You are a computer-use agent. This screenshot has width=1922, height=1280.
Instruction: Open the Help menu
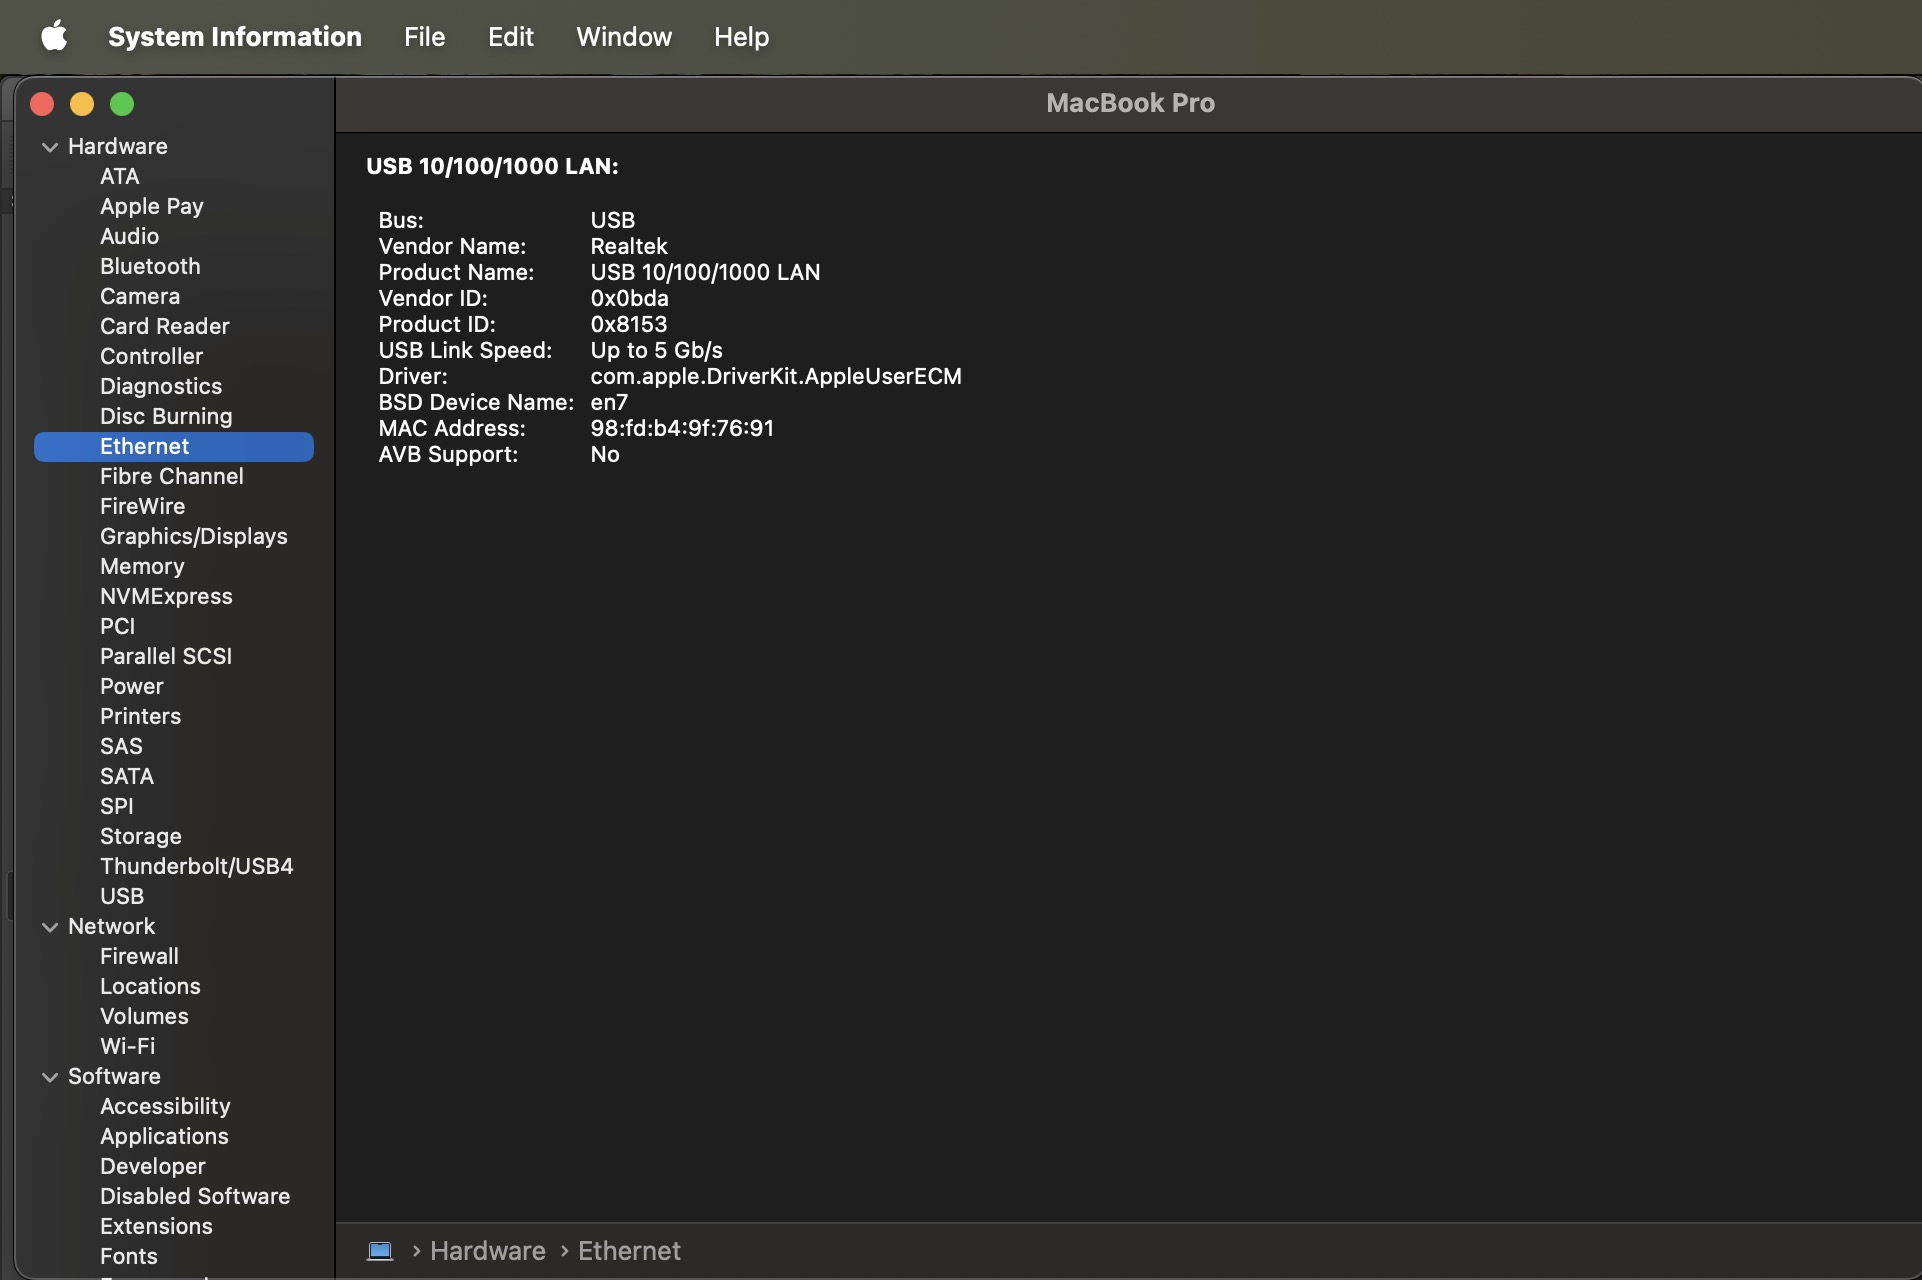[x=741, y=37]
